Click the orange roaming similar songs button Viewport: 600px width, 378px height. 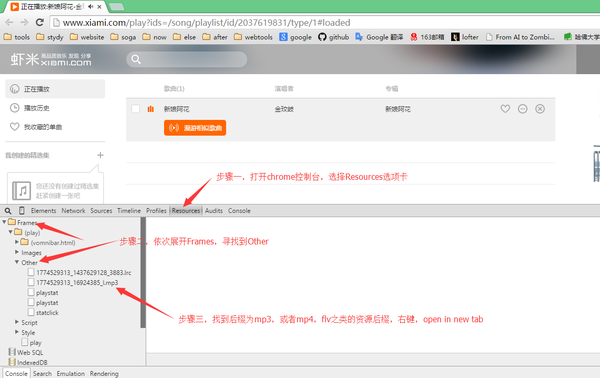[x=195, y=128]
